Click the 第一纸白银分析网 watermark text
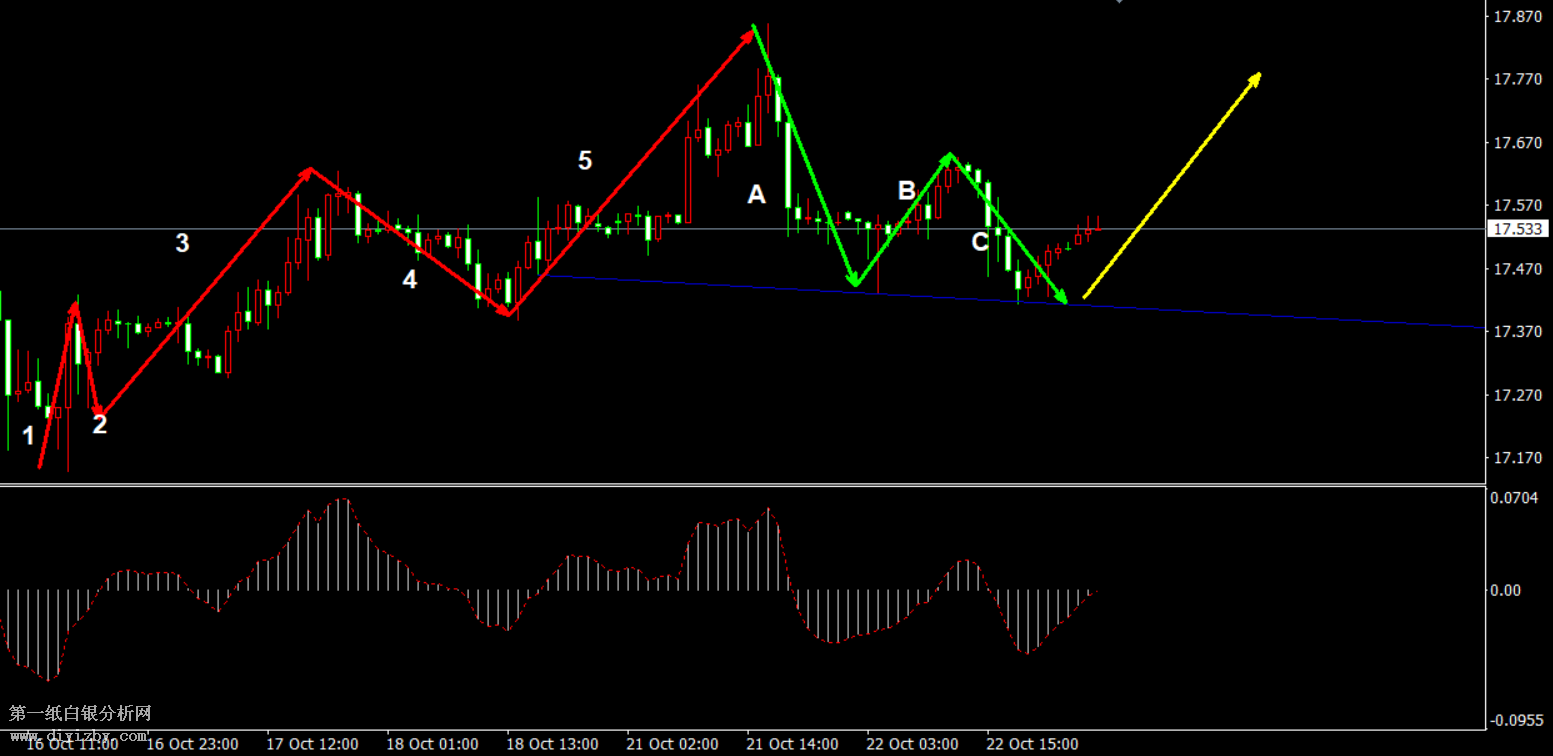The height and width of the screenshot is (756, 1553). 80,714
